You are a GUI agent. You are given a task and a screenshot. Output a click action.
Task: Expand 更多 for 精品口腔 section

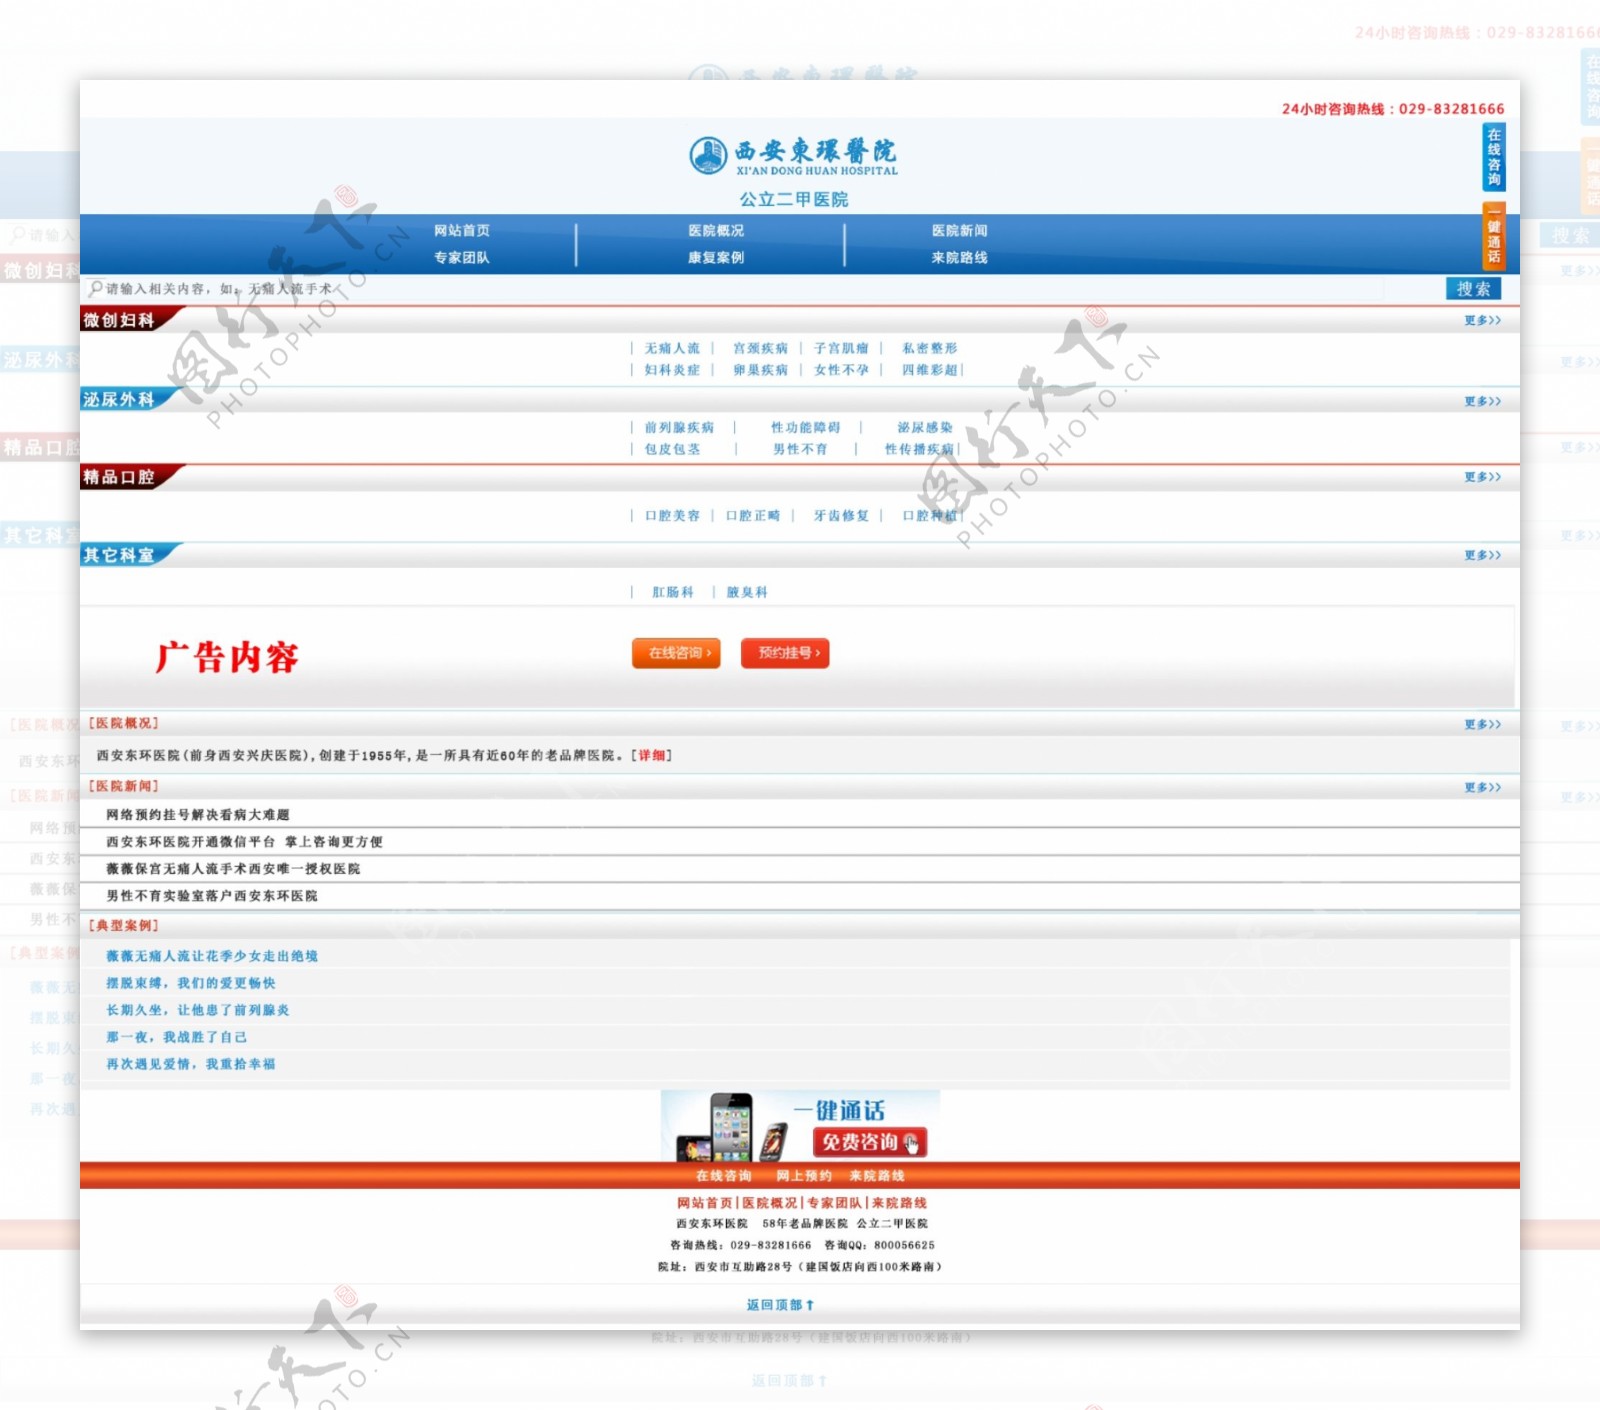[1482, 477]
